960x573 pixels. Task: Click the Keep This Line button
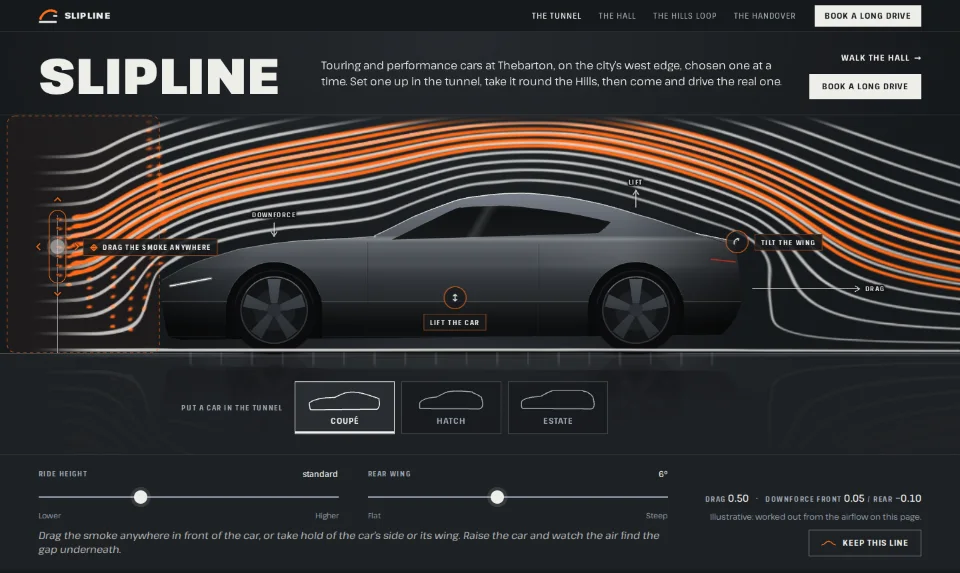pos(864,543)
